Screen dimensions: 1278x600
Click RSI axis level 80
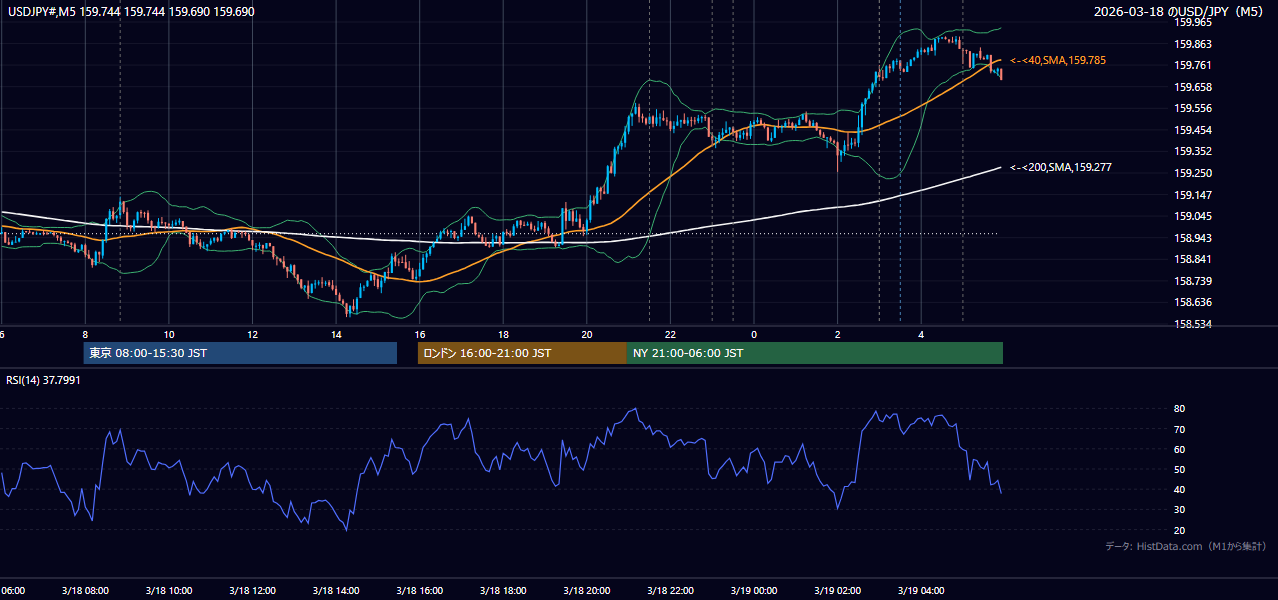[x=1179, y=409]
